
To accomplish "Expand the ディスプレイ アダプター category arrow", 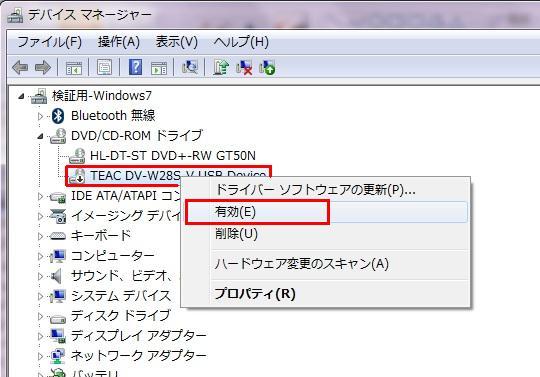I will coord(40,336).
